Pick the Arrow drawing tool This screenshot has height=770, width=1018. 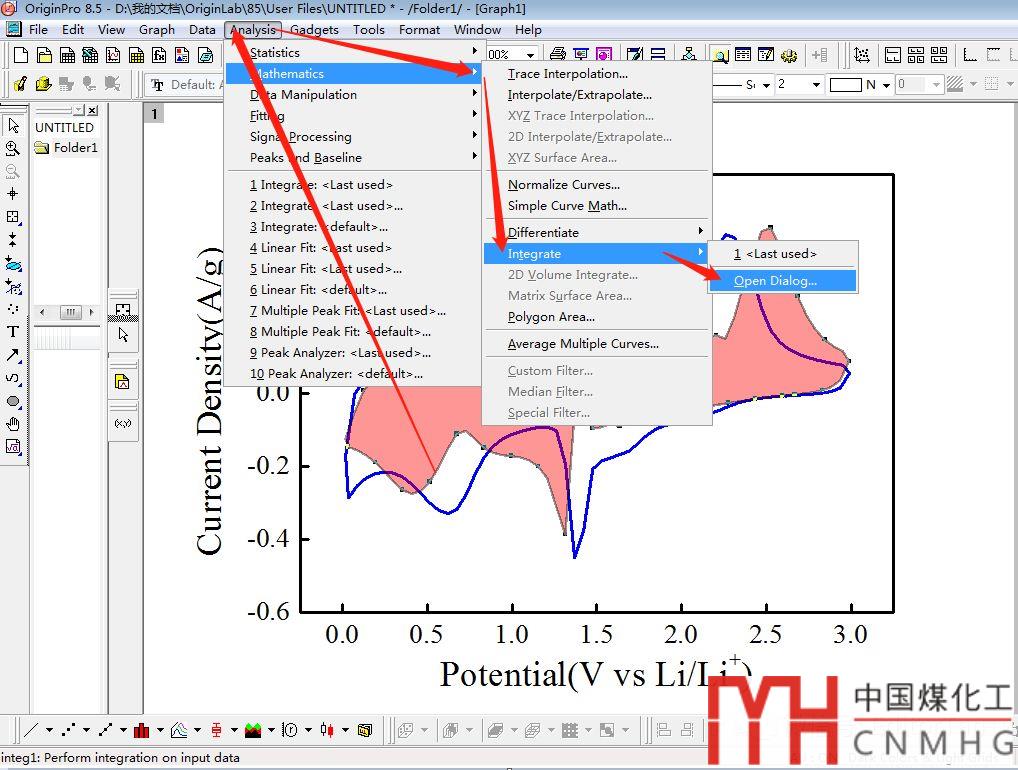tap(13, 355)
